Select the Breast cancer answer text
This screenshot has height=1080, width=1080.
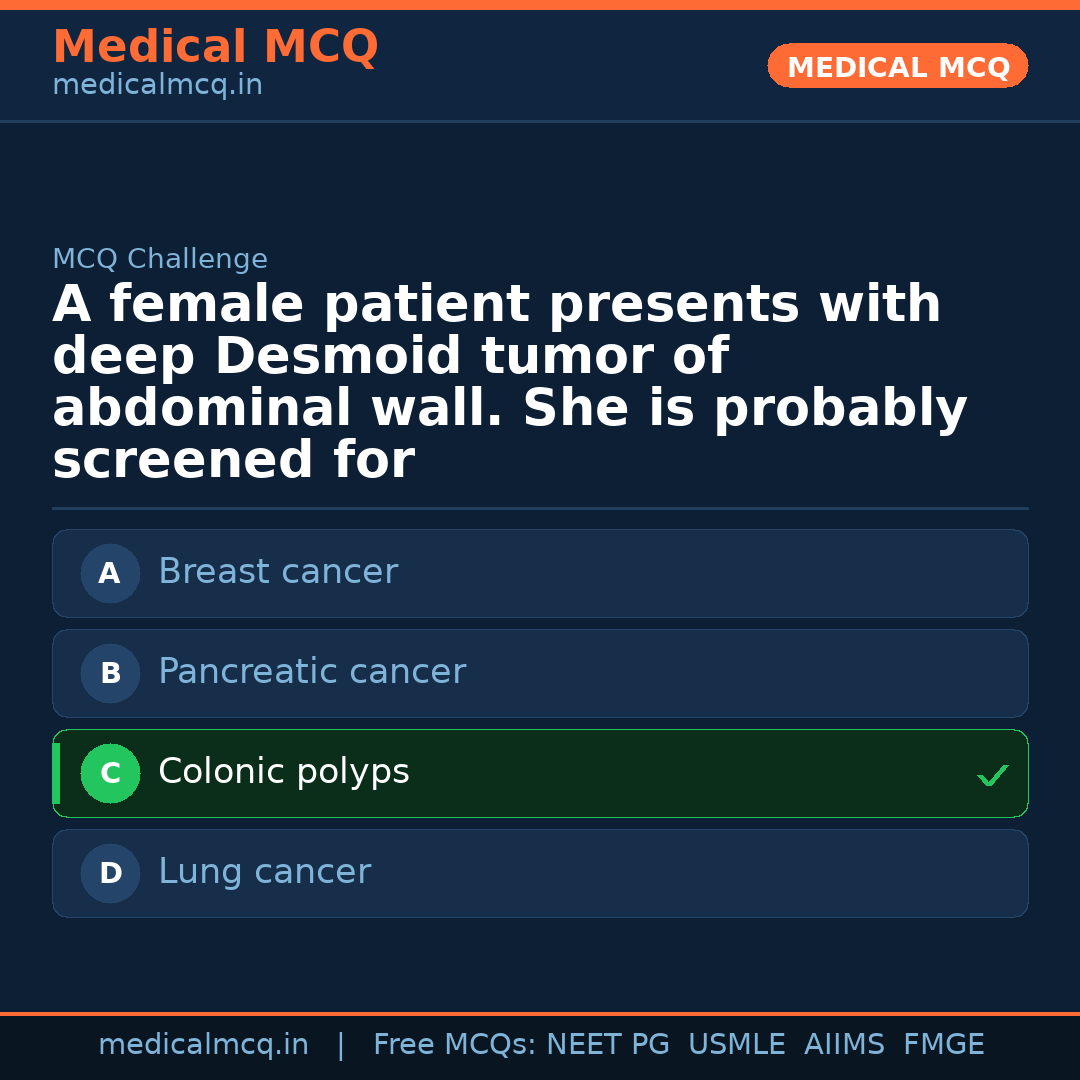pos(278,572)
